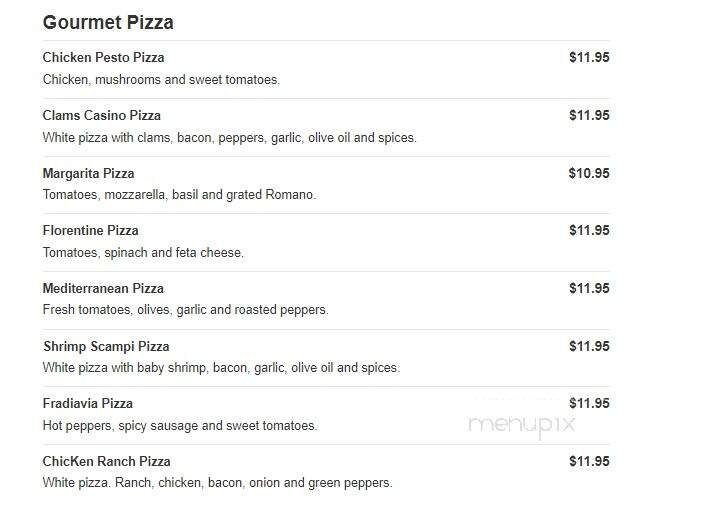Click the spinach and feta cheese description
The width and height of the screenshot is (701, 507).
tap(143, 252)
